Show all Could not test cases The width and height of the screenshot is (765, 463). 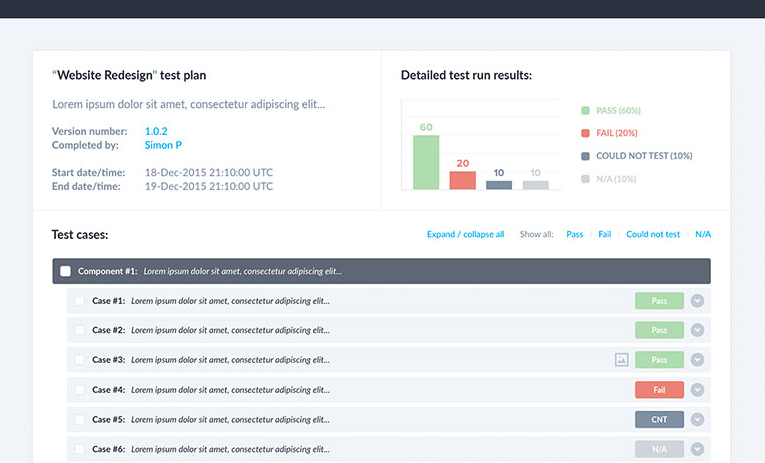point(653,234)
